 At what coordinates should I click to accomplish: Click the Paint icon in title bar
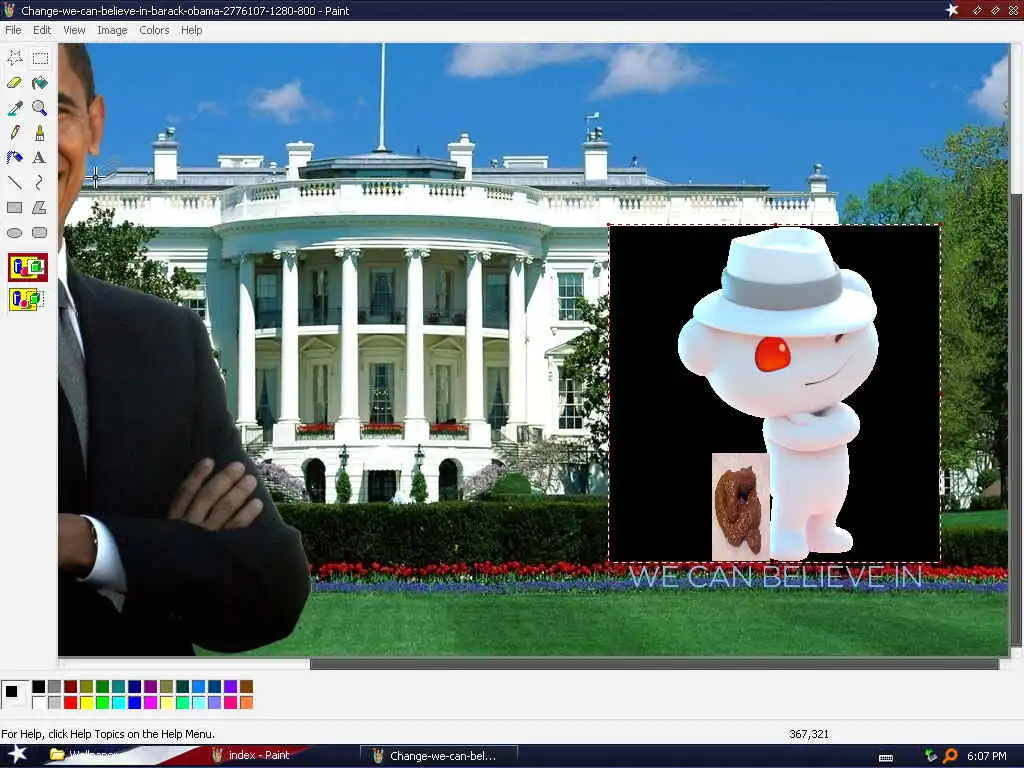click(x=9, y=10)
